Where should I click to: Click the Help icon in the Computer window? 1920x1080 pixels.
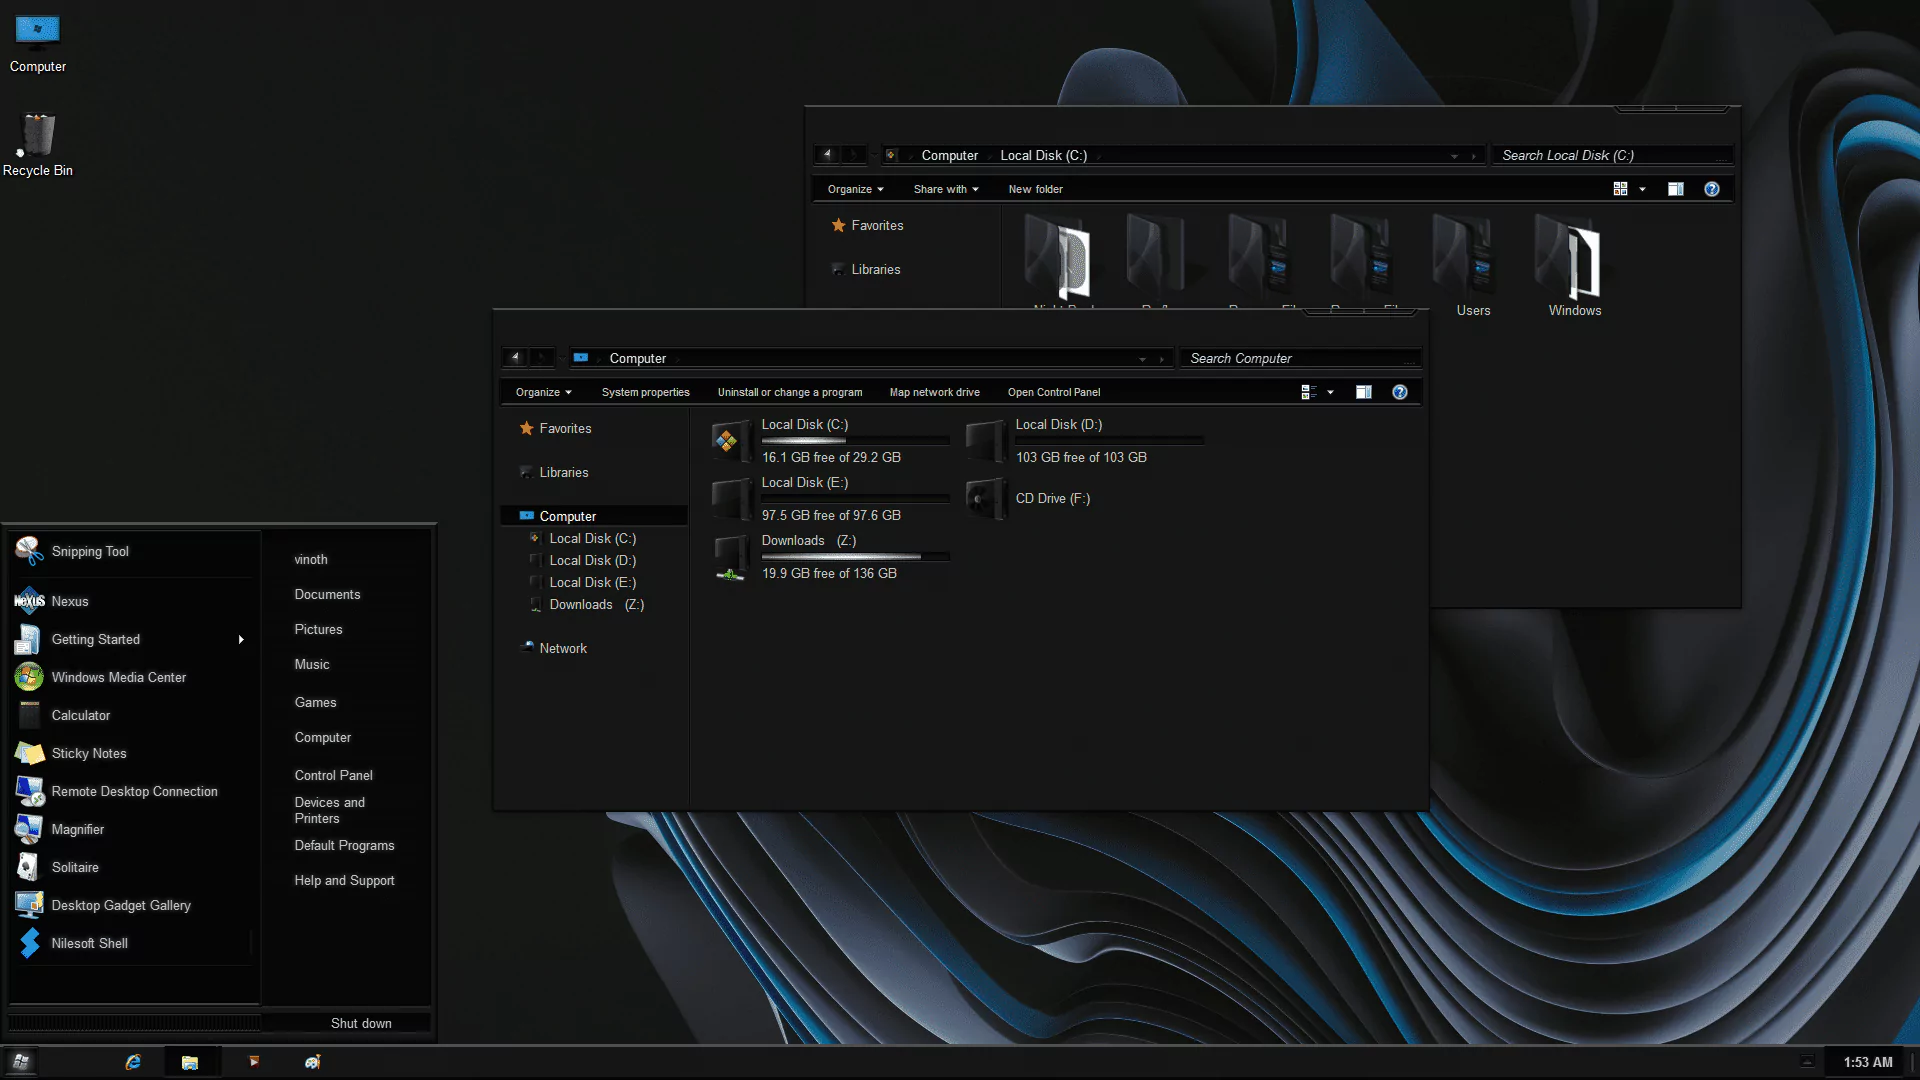pos(1399,392)
